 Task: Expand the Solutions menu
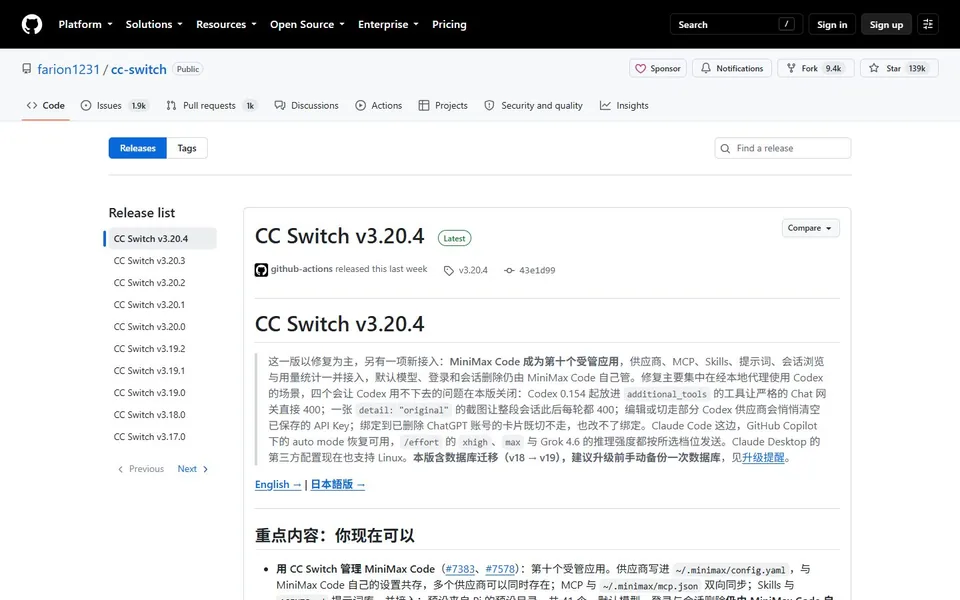(x=154, y=24)
